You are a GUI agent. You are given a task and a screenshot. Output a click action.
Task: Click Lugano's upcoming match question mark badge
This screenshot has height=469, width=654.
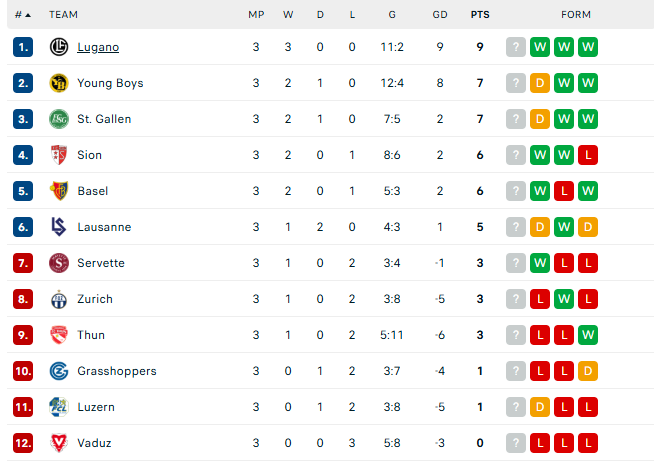click(x=516, y=47)
